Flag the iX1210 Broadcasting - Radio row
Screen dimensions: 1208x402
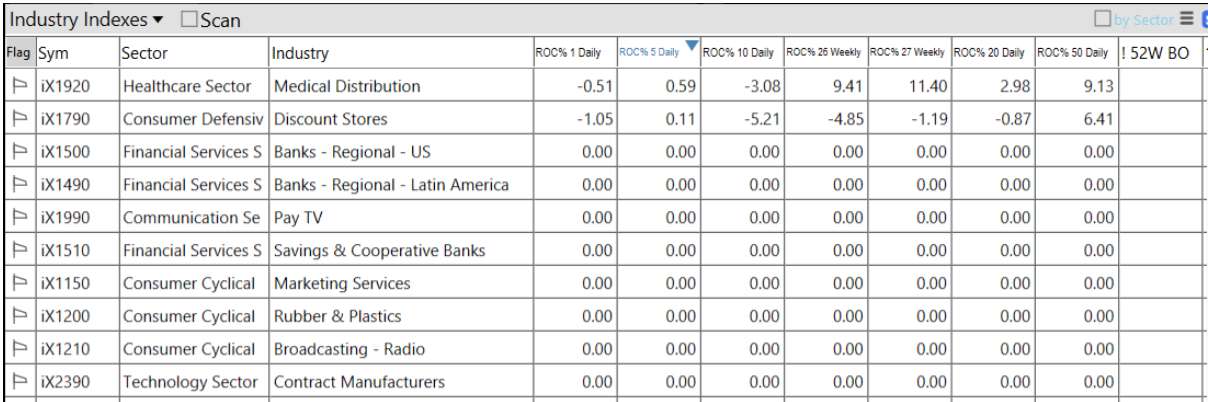19,349
